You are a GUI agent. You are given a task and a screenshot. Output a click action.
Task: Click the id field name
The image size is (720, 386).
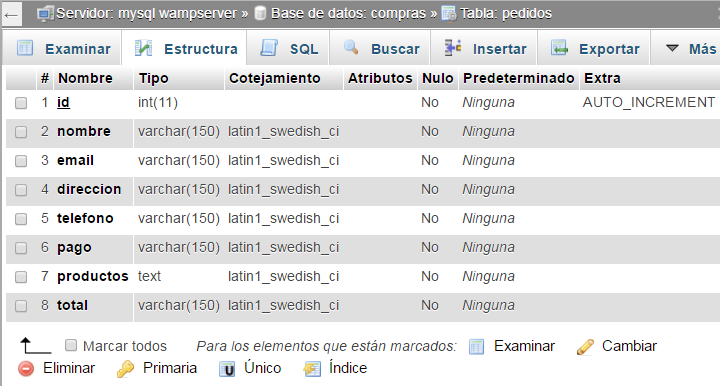point(63,102)
